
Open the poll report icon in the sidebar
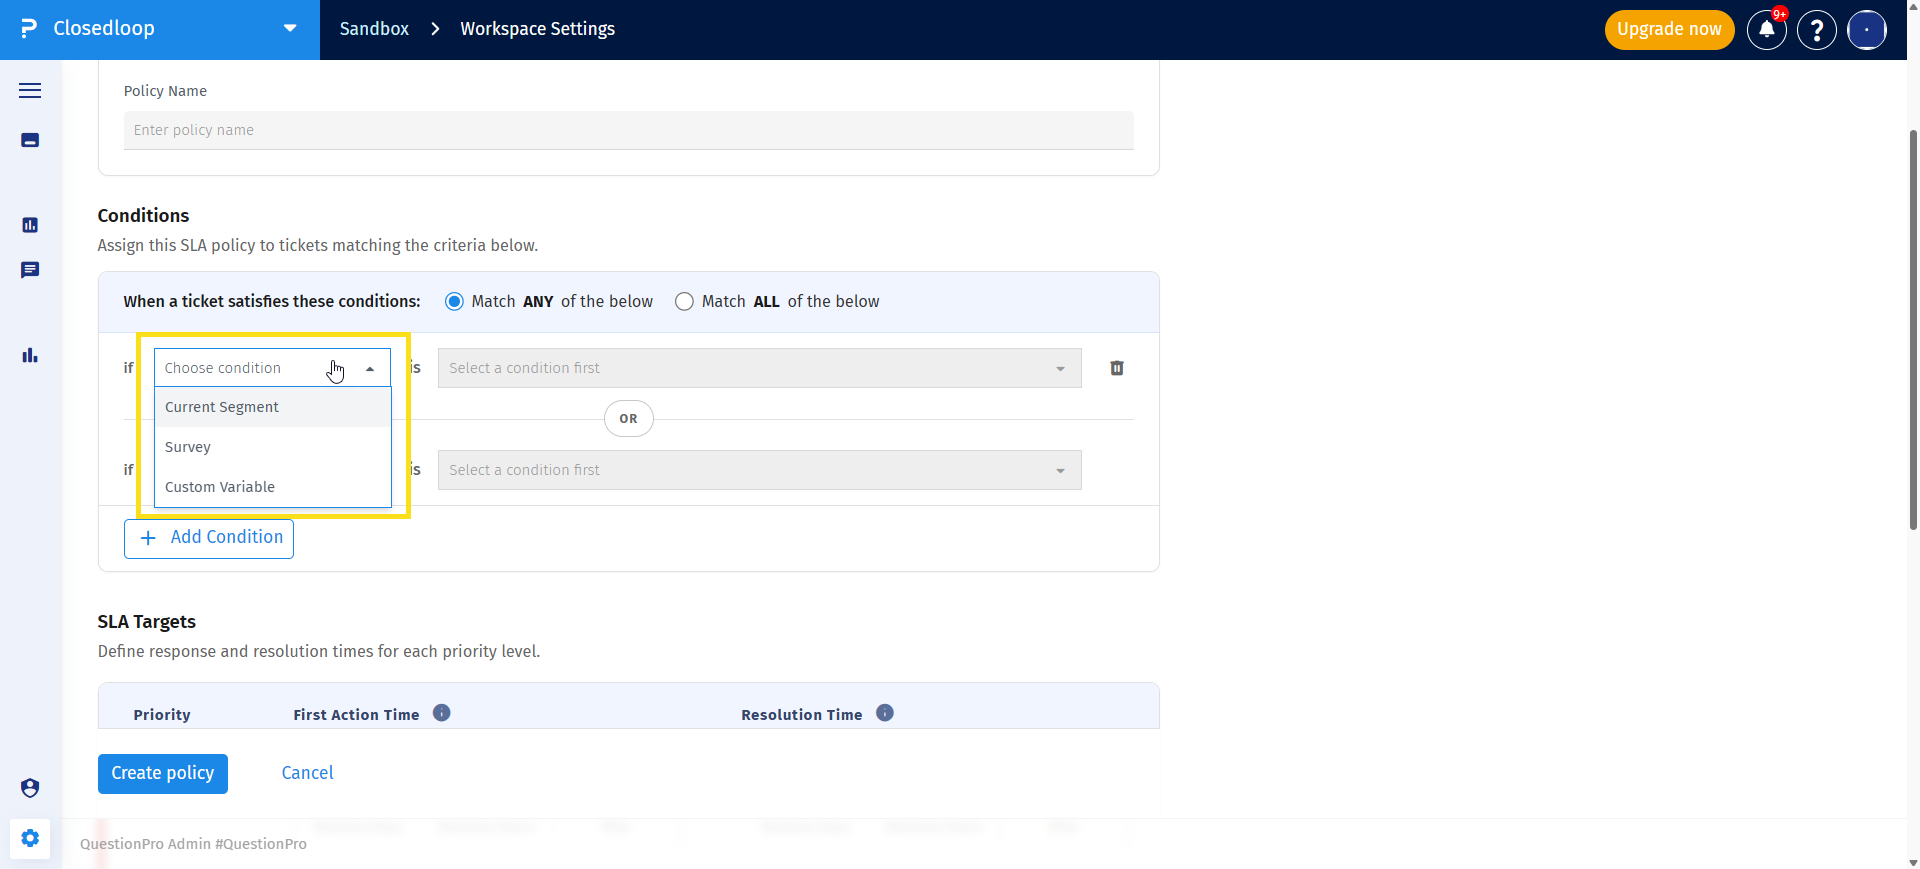(30, 225)
